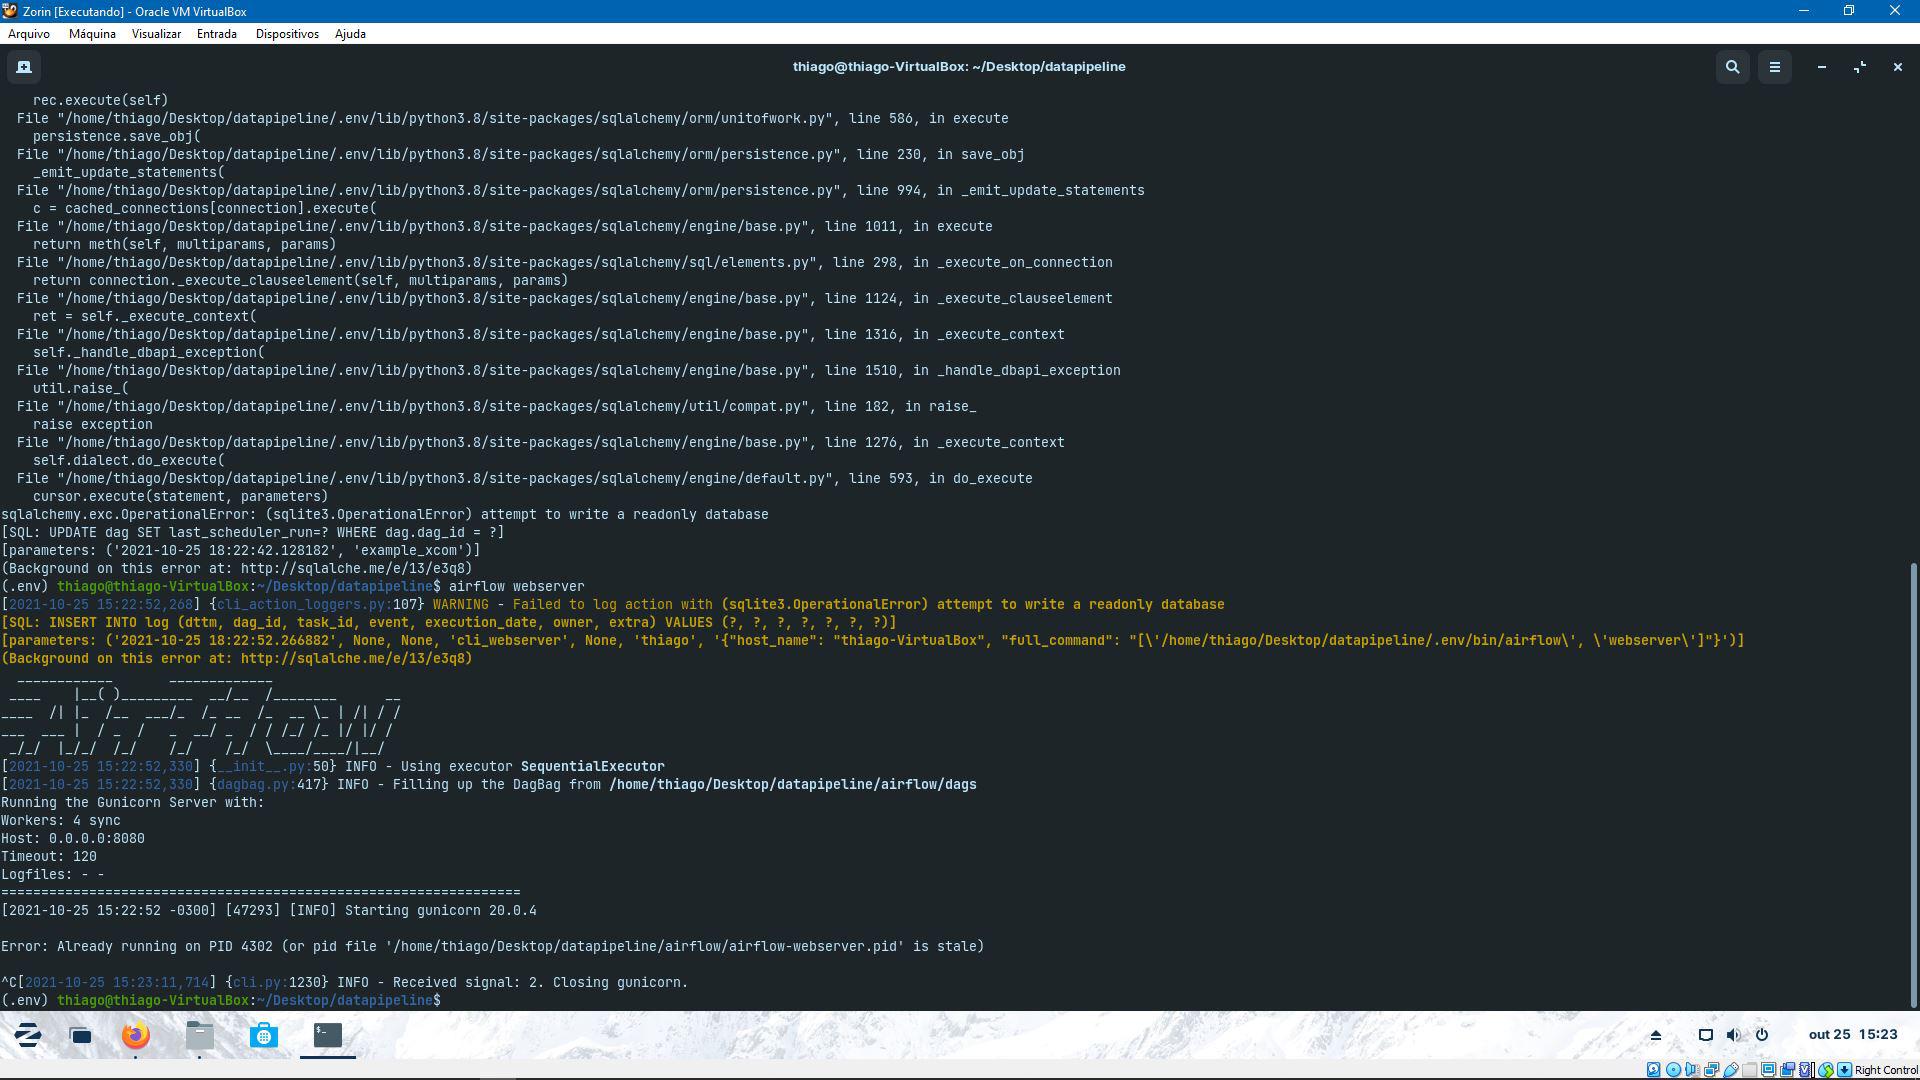This screenshot has width=1920, height=1080.
Task: Click VirtualBox mouse integration status icon
Action: pos(1826,1070)
